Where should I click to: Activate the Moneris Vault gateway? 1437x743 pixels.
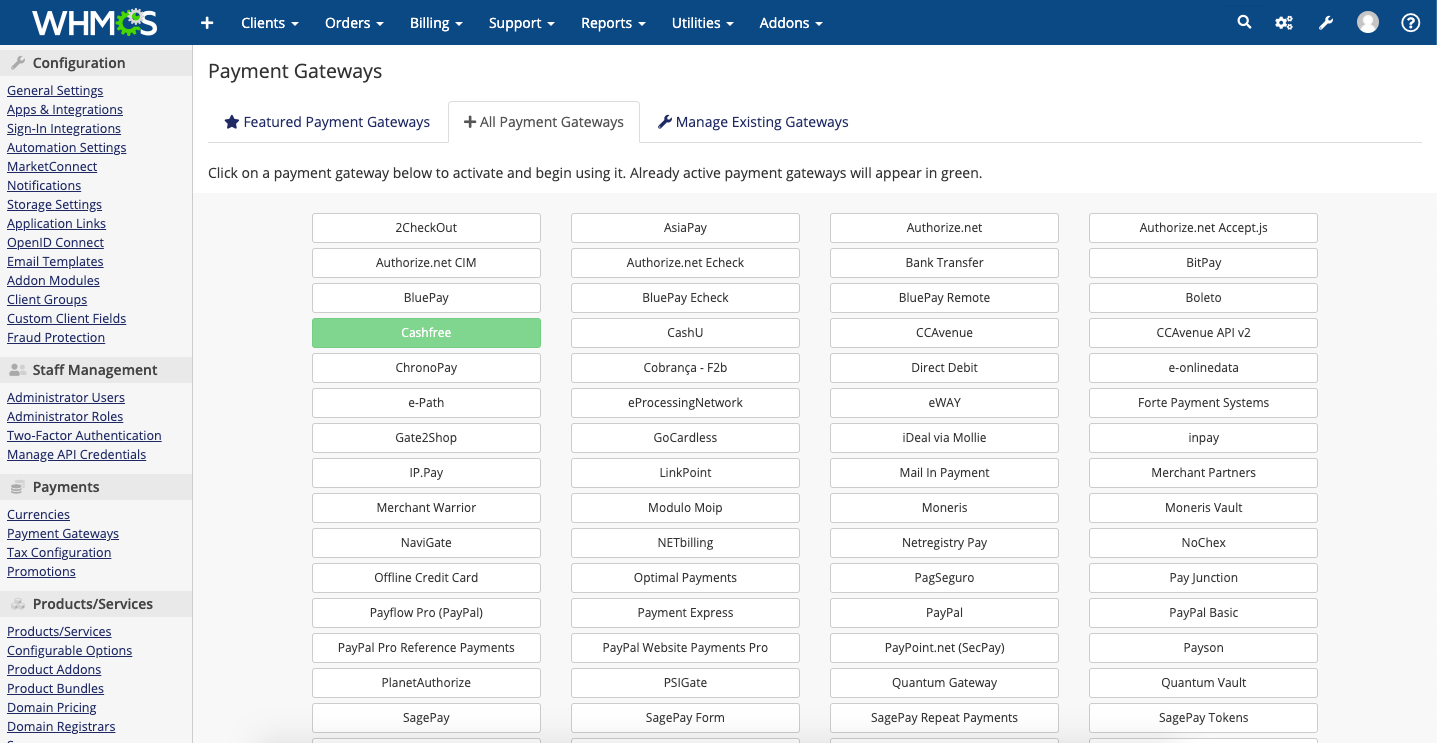pos(1203,508)
